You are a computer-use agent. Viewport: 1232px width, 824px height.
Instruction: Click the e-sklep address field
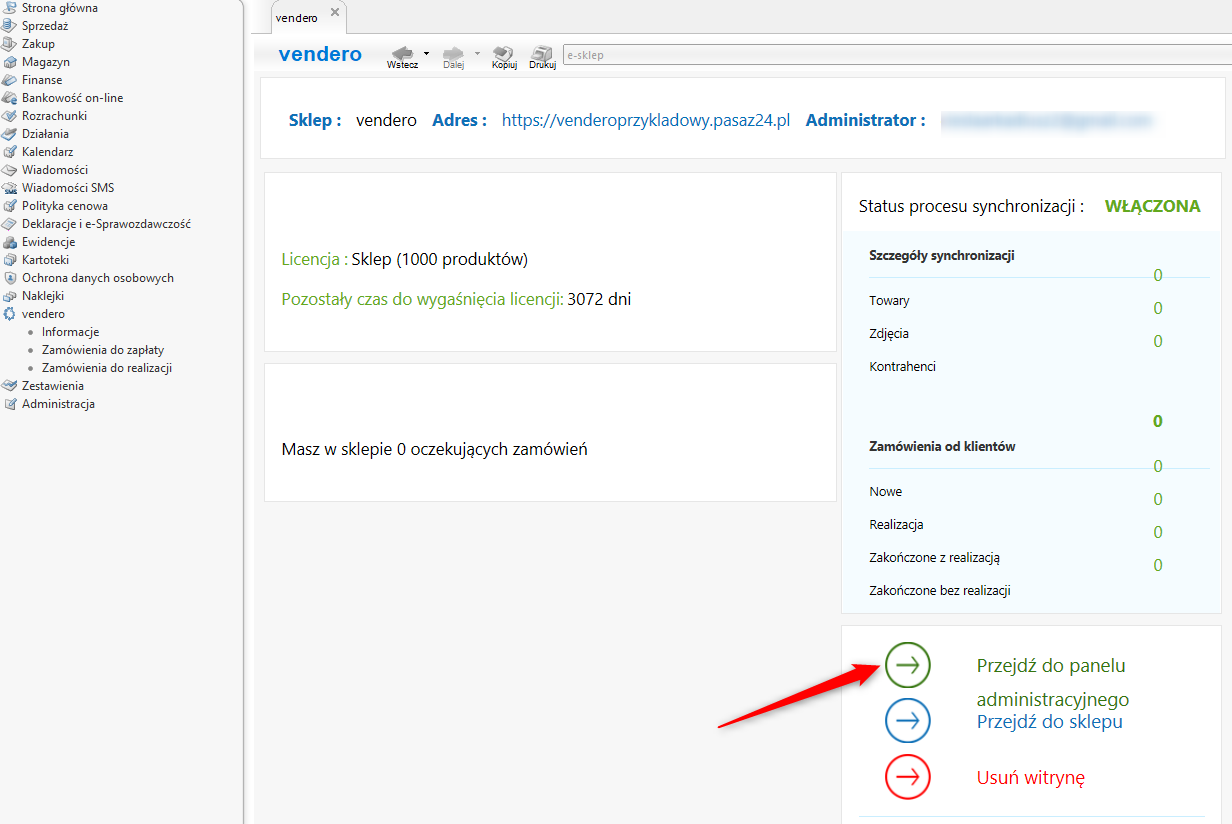click(x=896, y=55)
